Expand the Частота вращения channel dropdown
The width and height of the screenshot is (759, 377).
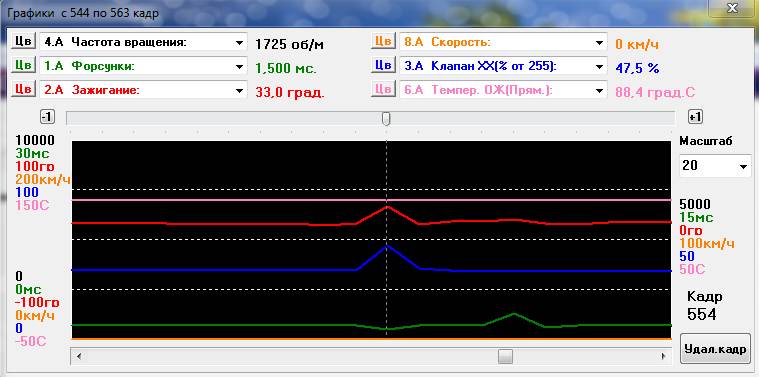click(239, 43)
